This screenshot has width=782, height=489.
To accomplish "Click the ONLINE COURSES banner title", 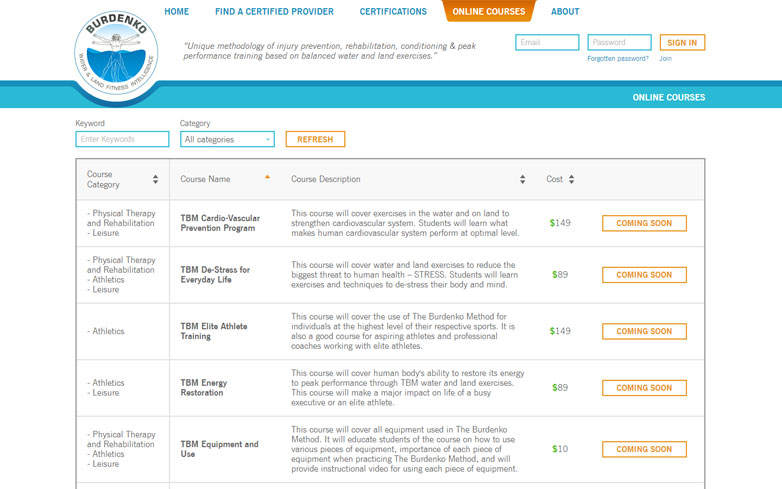I will tap(669, 98).
